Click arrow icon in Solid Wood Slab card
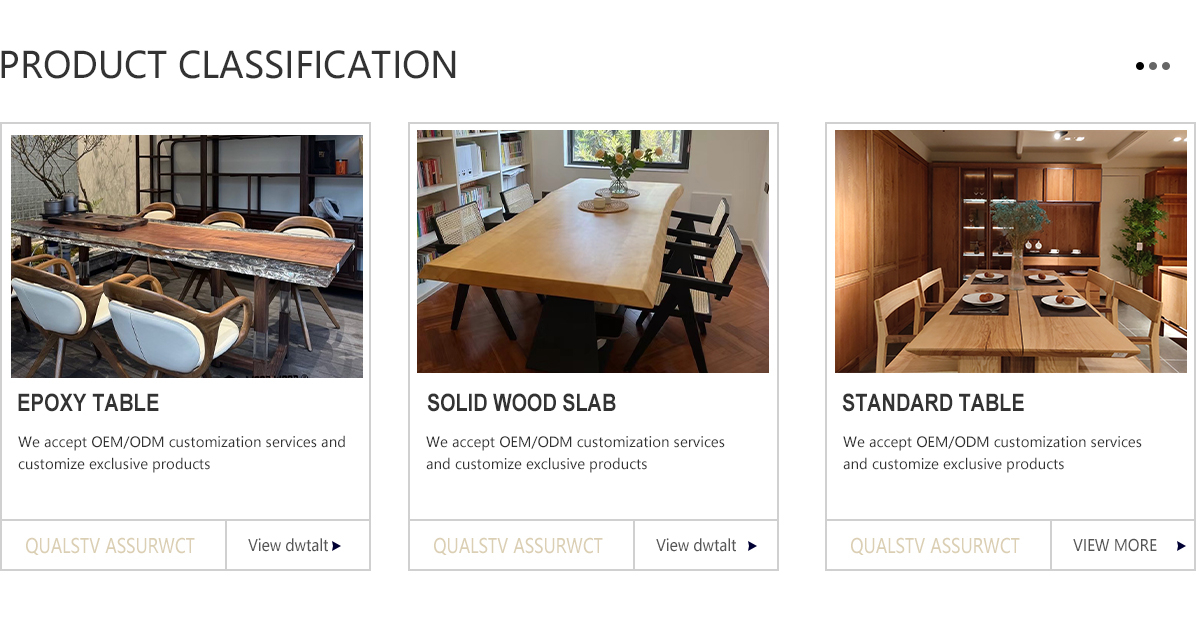The image size is (1200, 635). point(752,546)
